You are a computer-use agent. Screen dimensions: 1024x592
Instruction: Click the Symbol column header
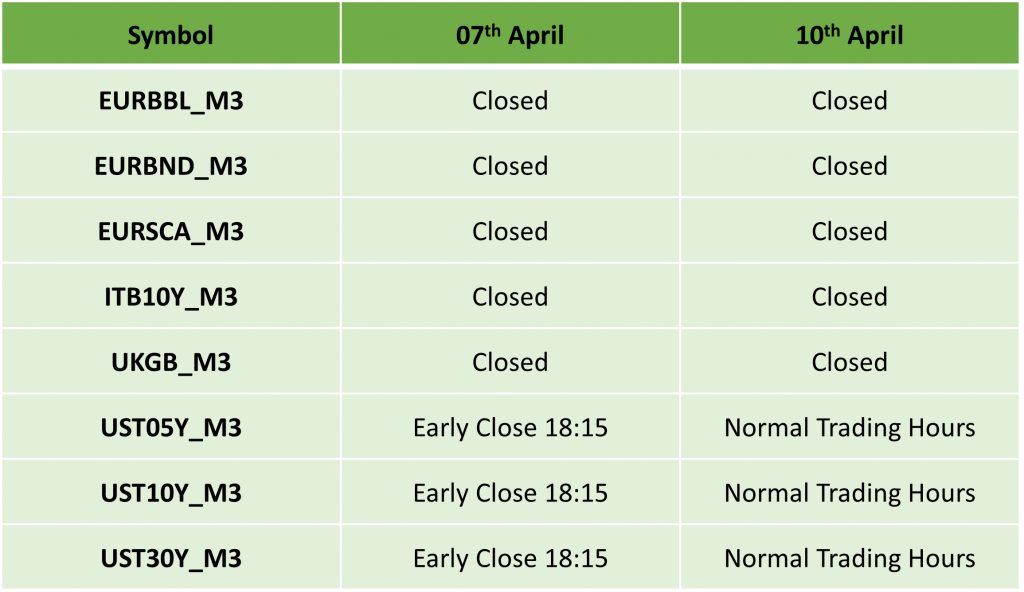click(x=170, y=33)
